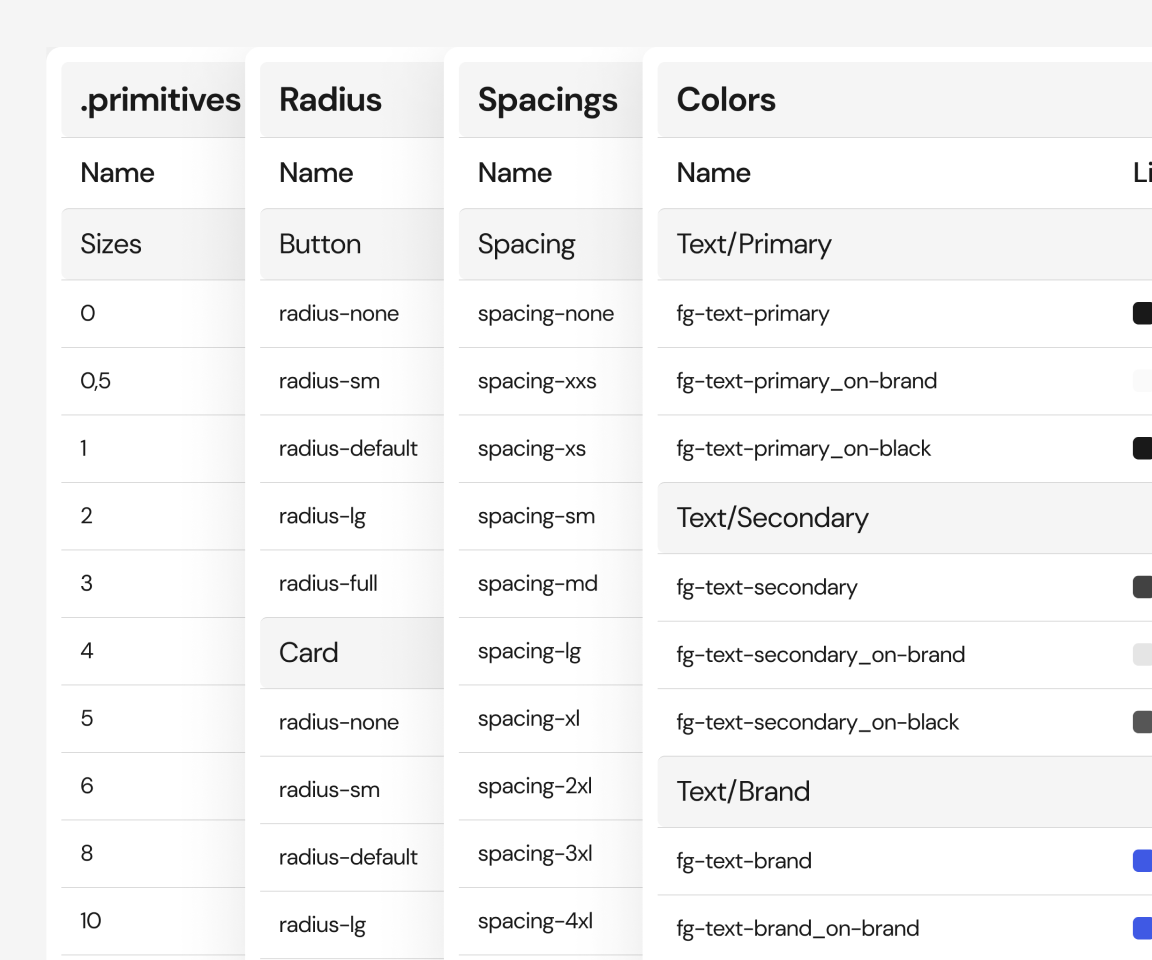This screenshot has height=960, width=1152.
Task: Click the Card group row in Radius
Action: pos(352,653)
